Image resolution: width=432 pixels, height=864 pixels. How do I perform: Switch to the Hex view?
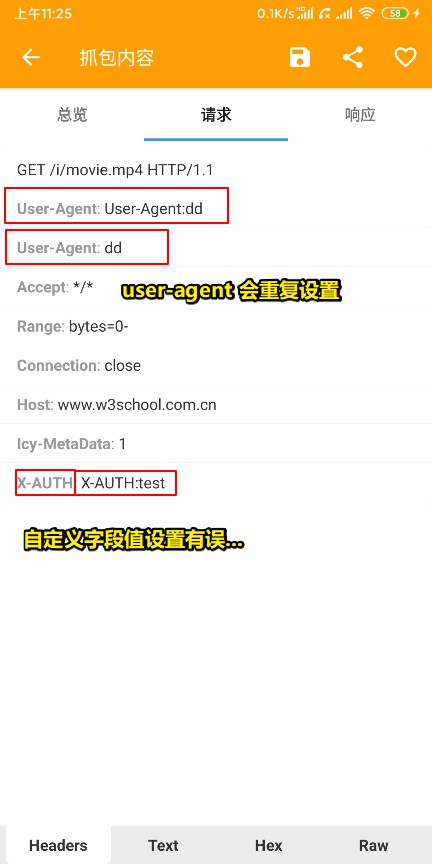268,845
